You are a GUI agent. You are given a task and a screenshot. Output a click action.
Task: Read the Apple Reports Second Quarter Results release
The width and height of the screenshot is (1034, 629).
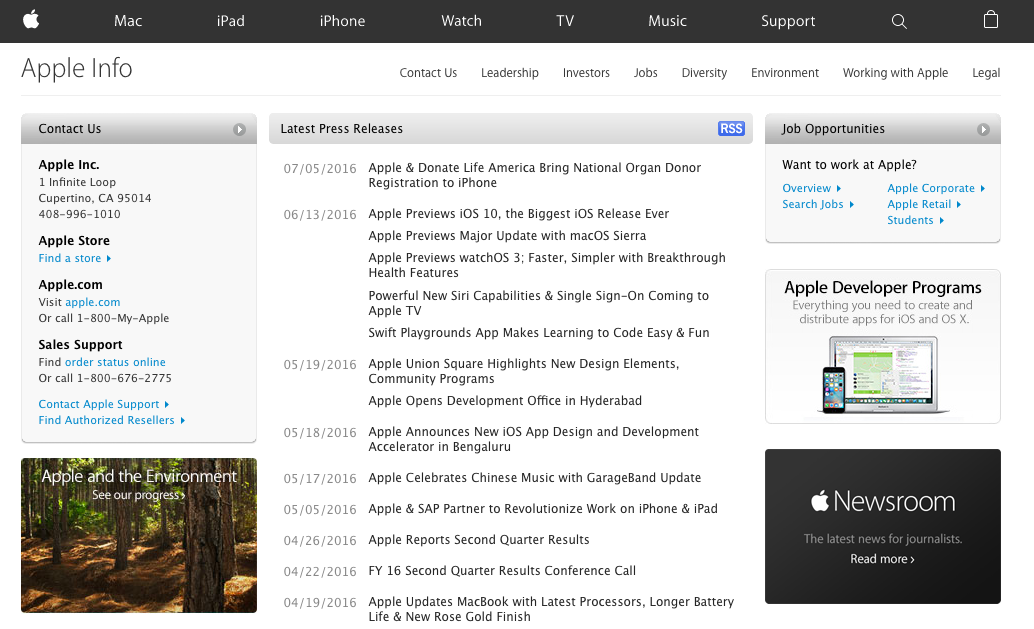478,540
